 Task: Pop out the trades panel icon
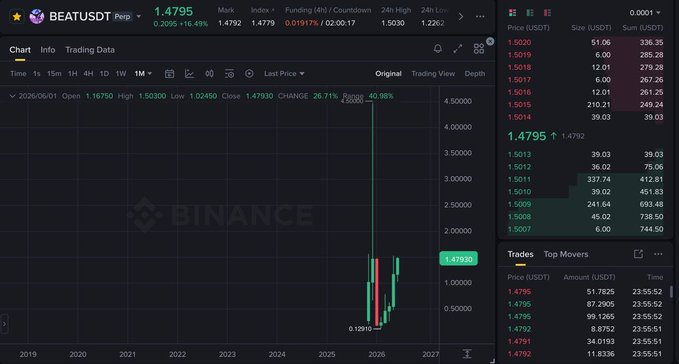point(638,254)
